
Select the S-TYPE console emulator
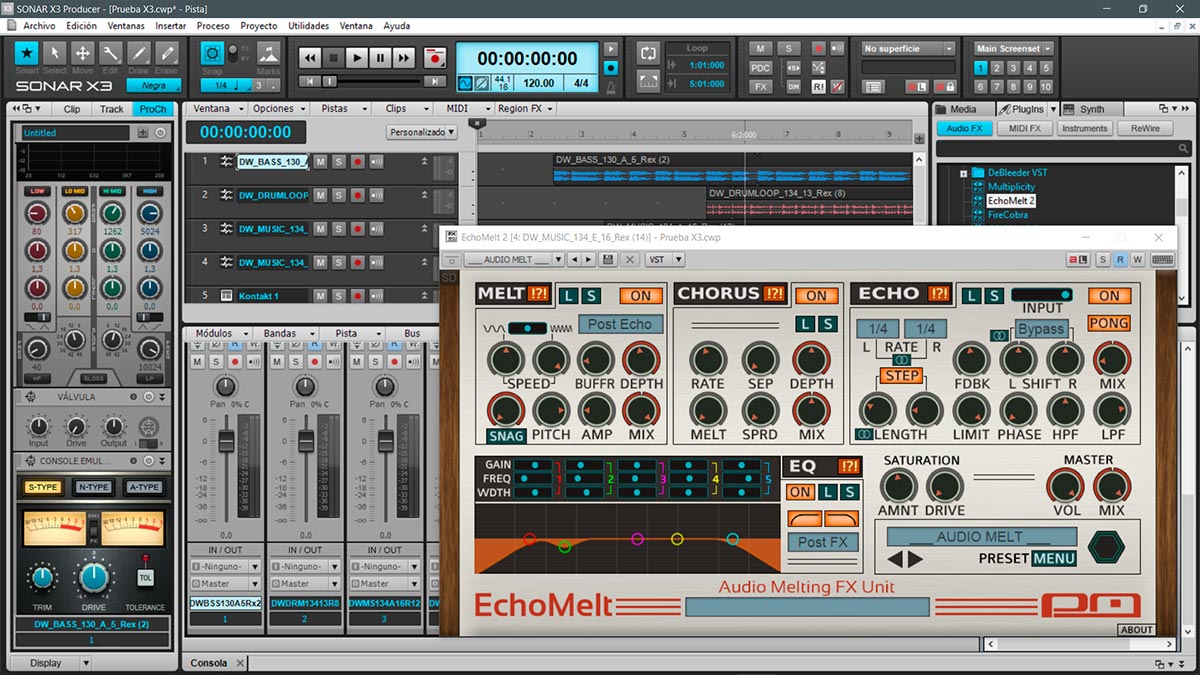coord(41,487)
